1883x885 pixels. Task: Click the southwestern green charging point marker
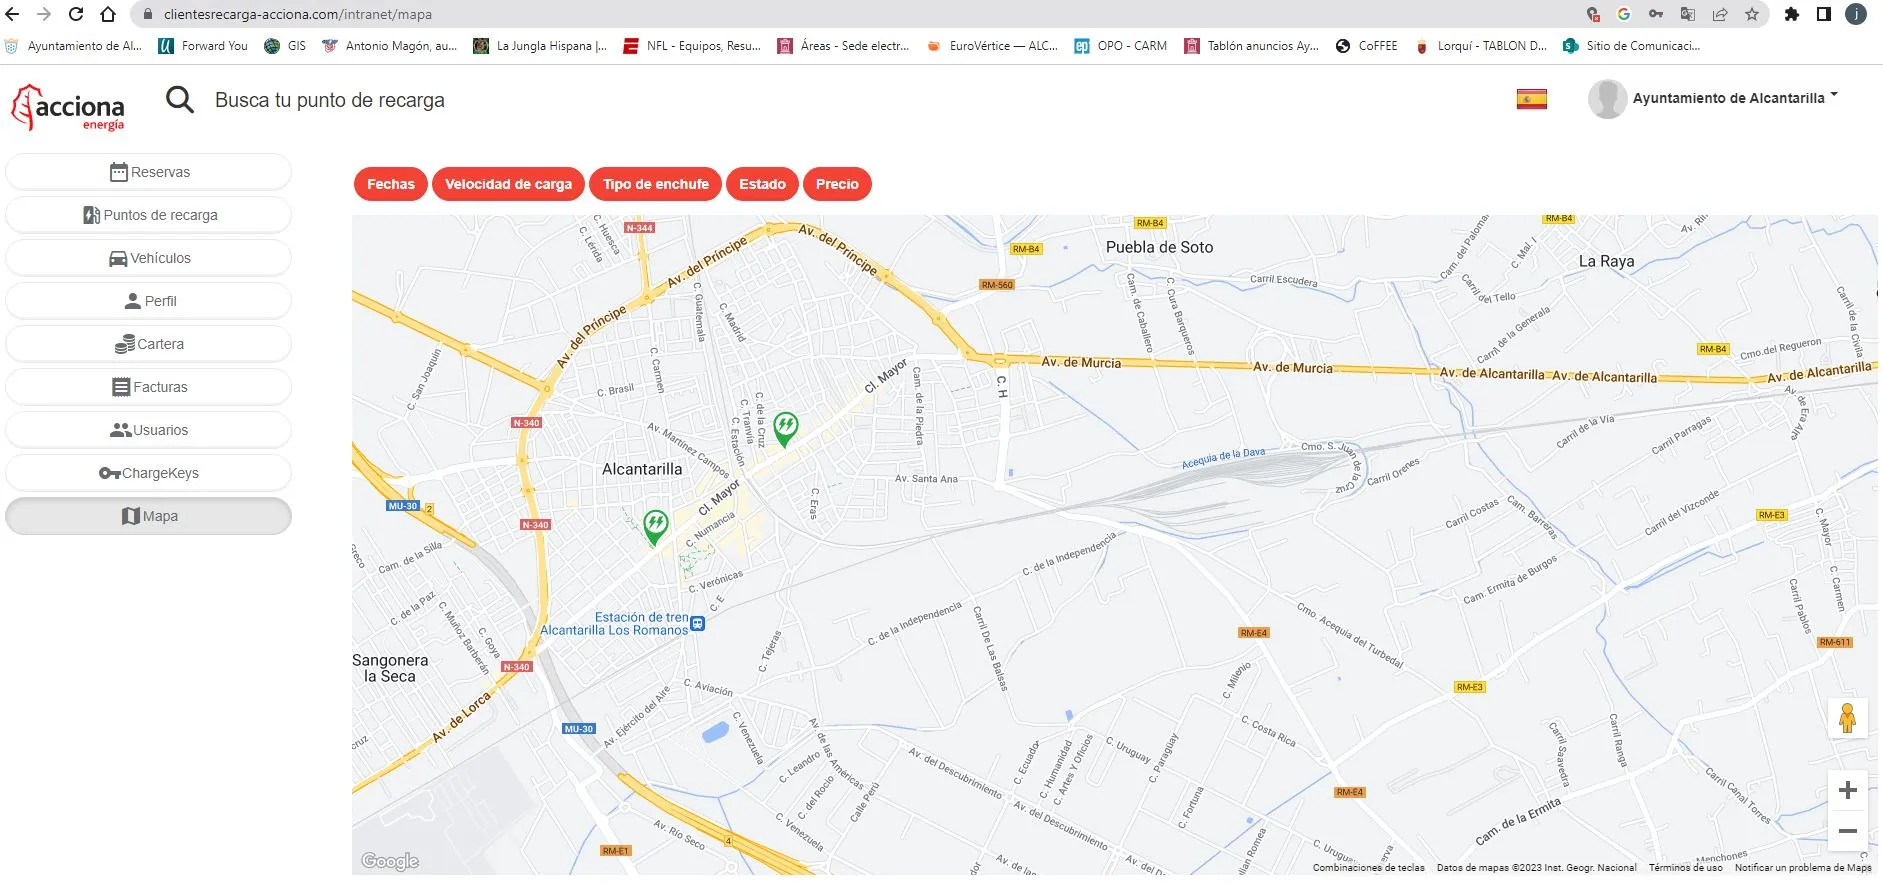[x=655, y=525]
